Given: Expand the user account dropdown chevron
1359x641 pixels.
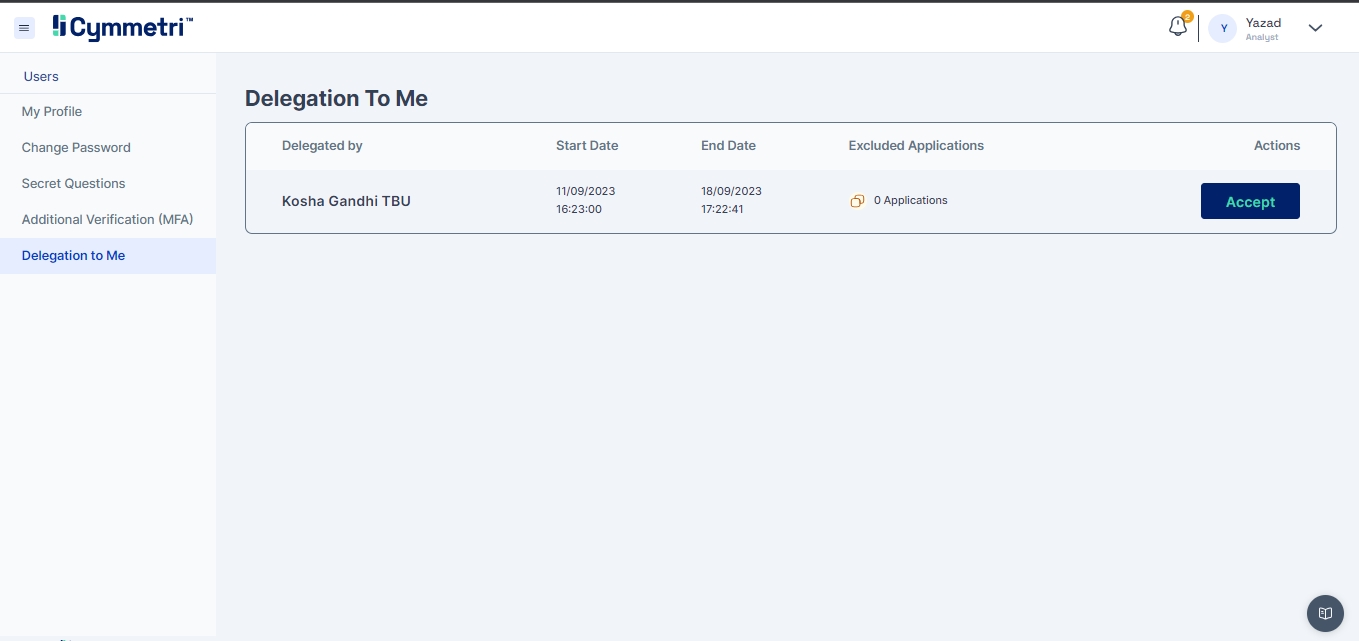Looking at the screenshot, I should [1315, 28].
